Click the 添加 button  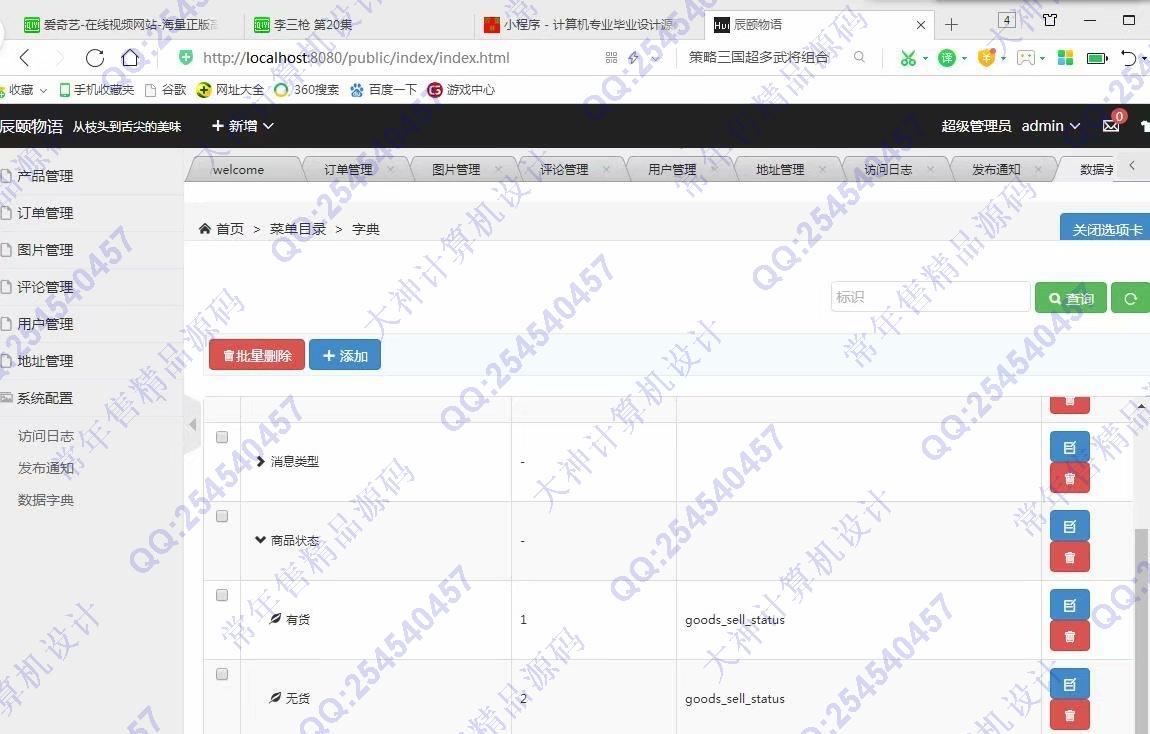tap(345, 355)
